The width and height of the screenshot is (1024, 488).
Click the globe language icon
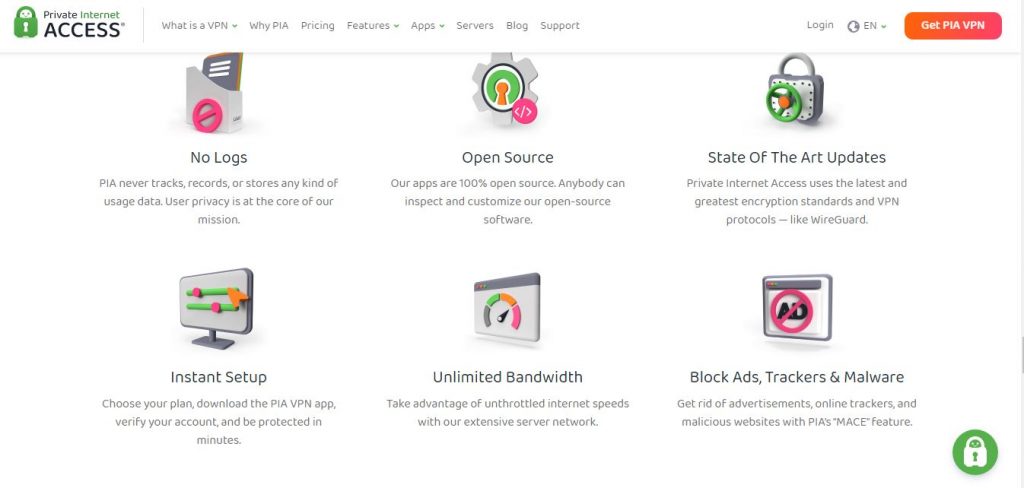pos(853,26)
